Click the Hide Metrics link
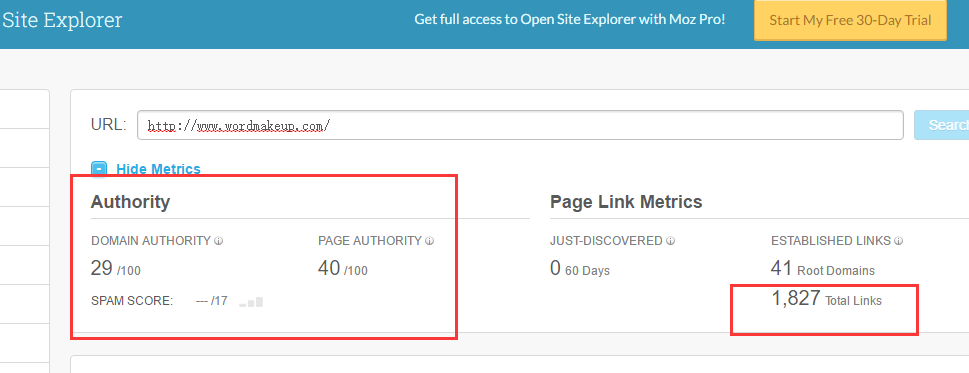 (x=158, y=169)
